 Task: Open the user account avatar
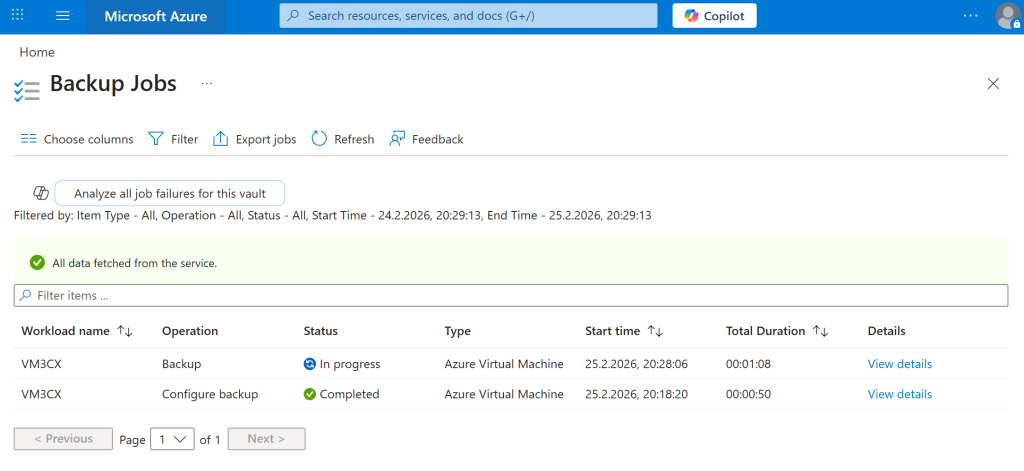click(1007, 16)
